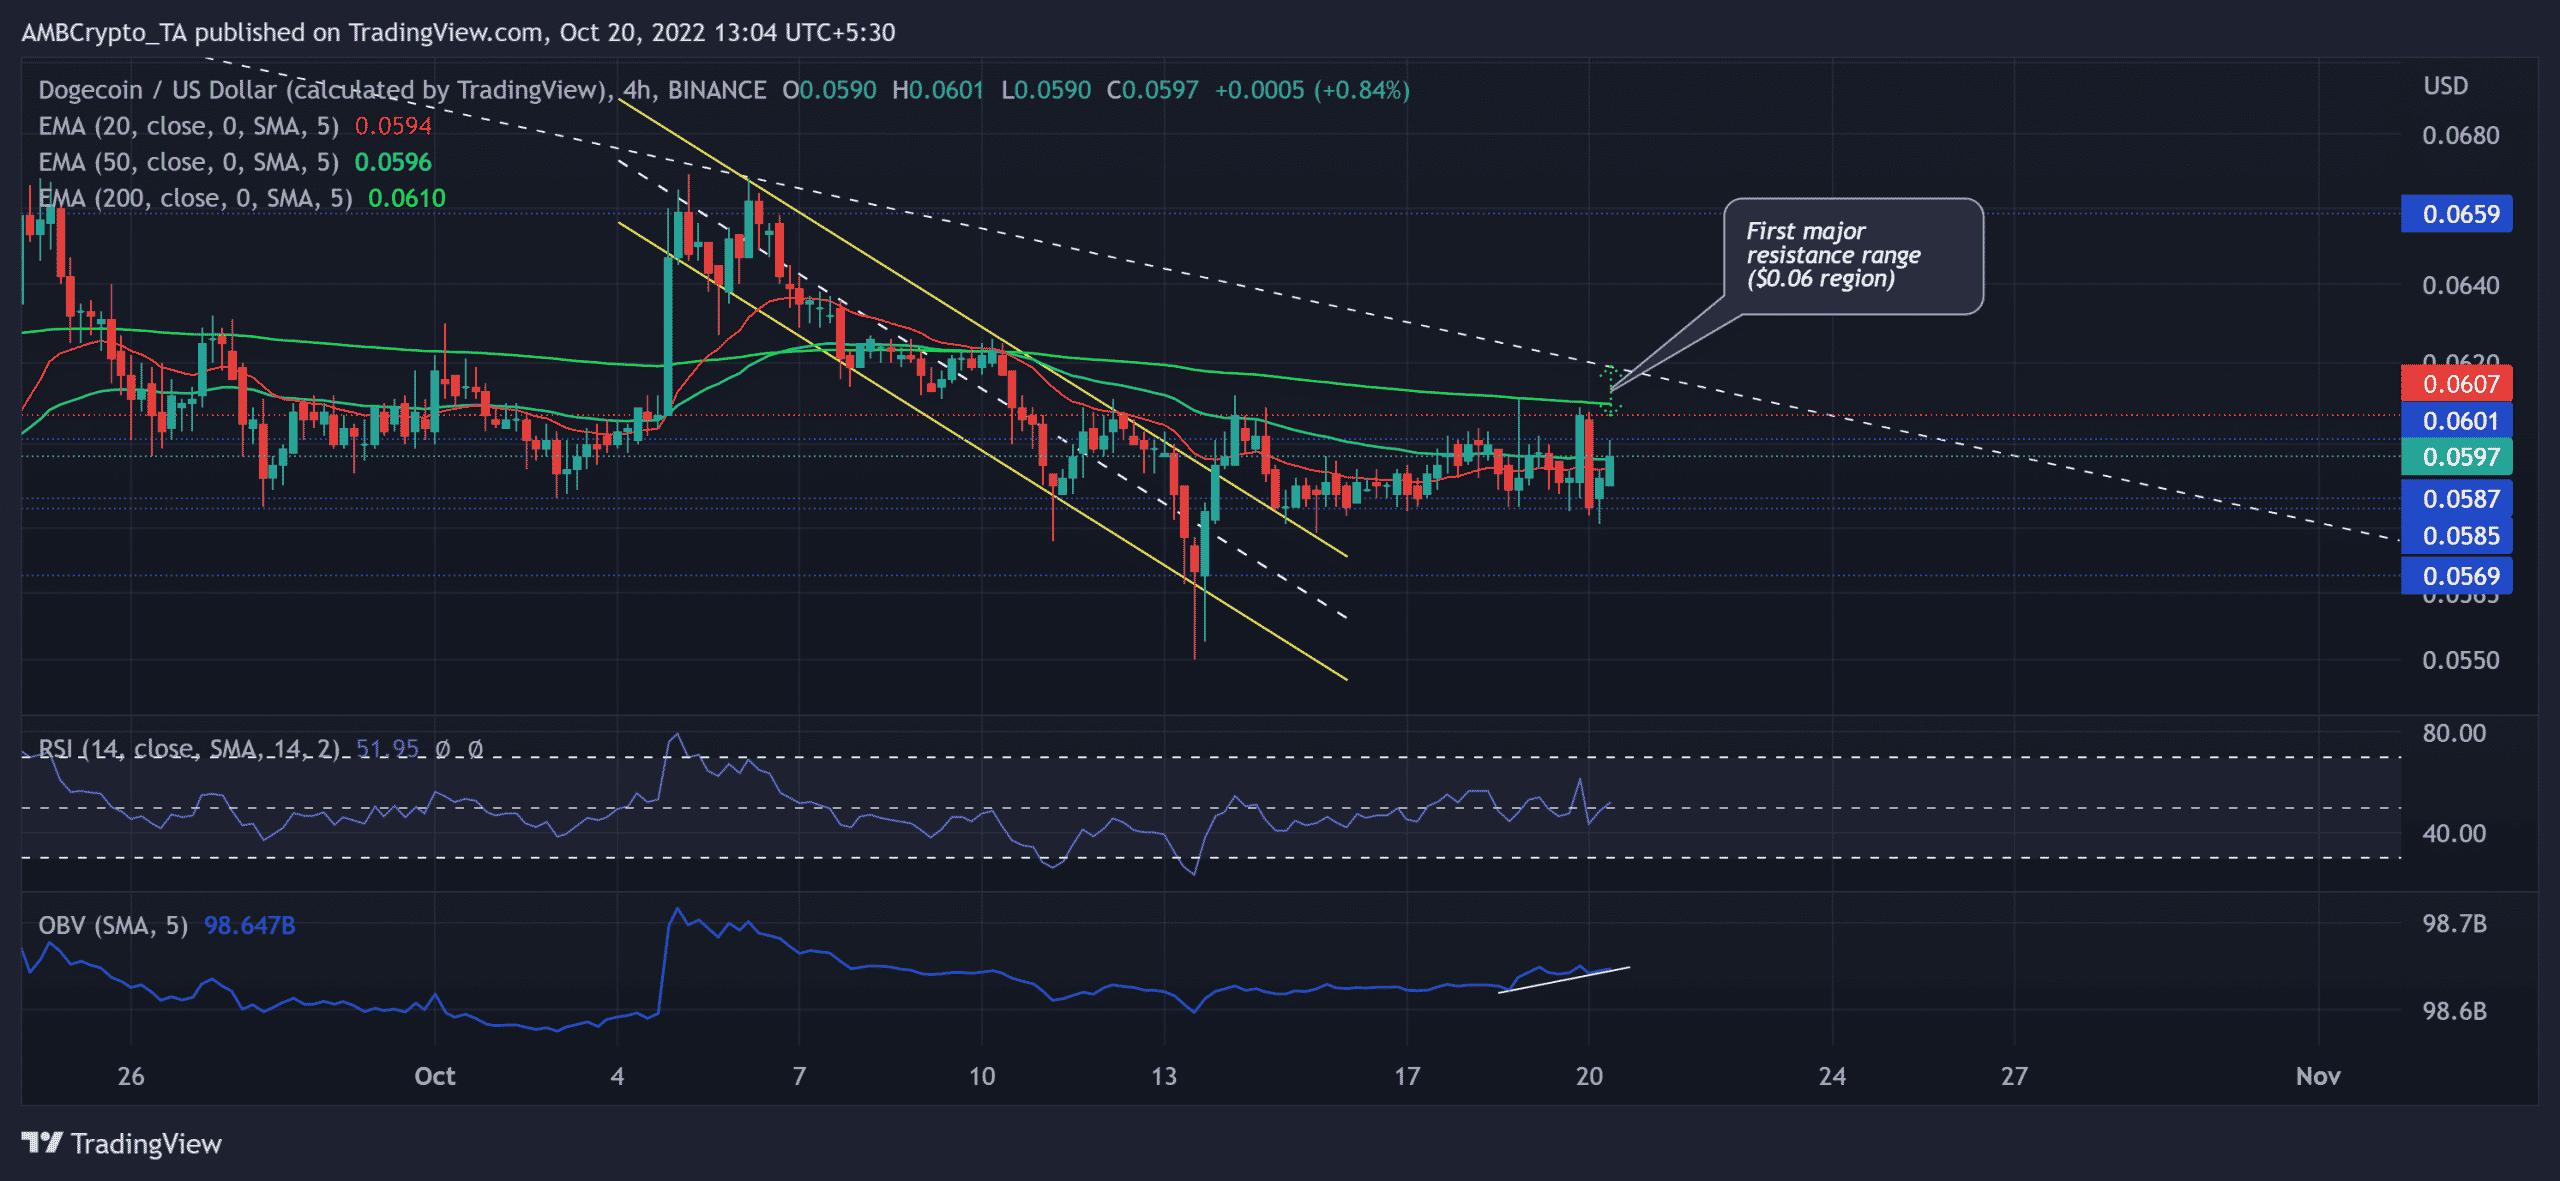Click the '13' date on time axis
Viewport: 2560px width, 1181px height.
pyautogui.click(x=1164, y=1076)
